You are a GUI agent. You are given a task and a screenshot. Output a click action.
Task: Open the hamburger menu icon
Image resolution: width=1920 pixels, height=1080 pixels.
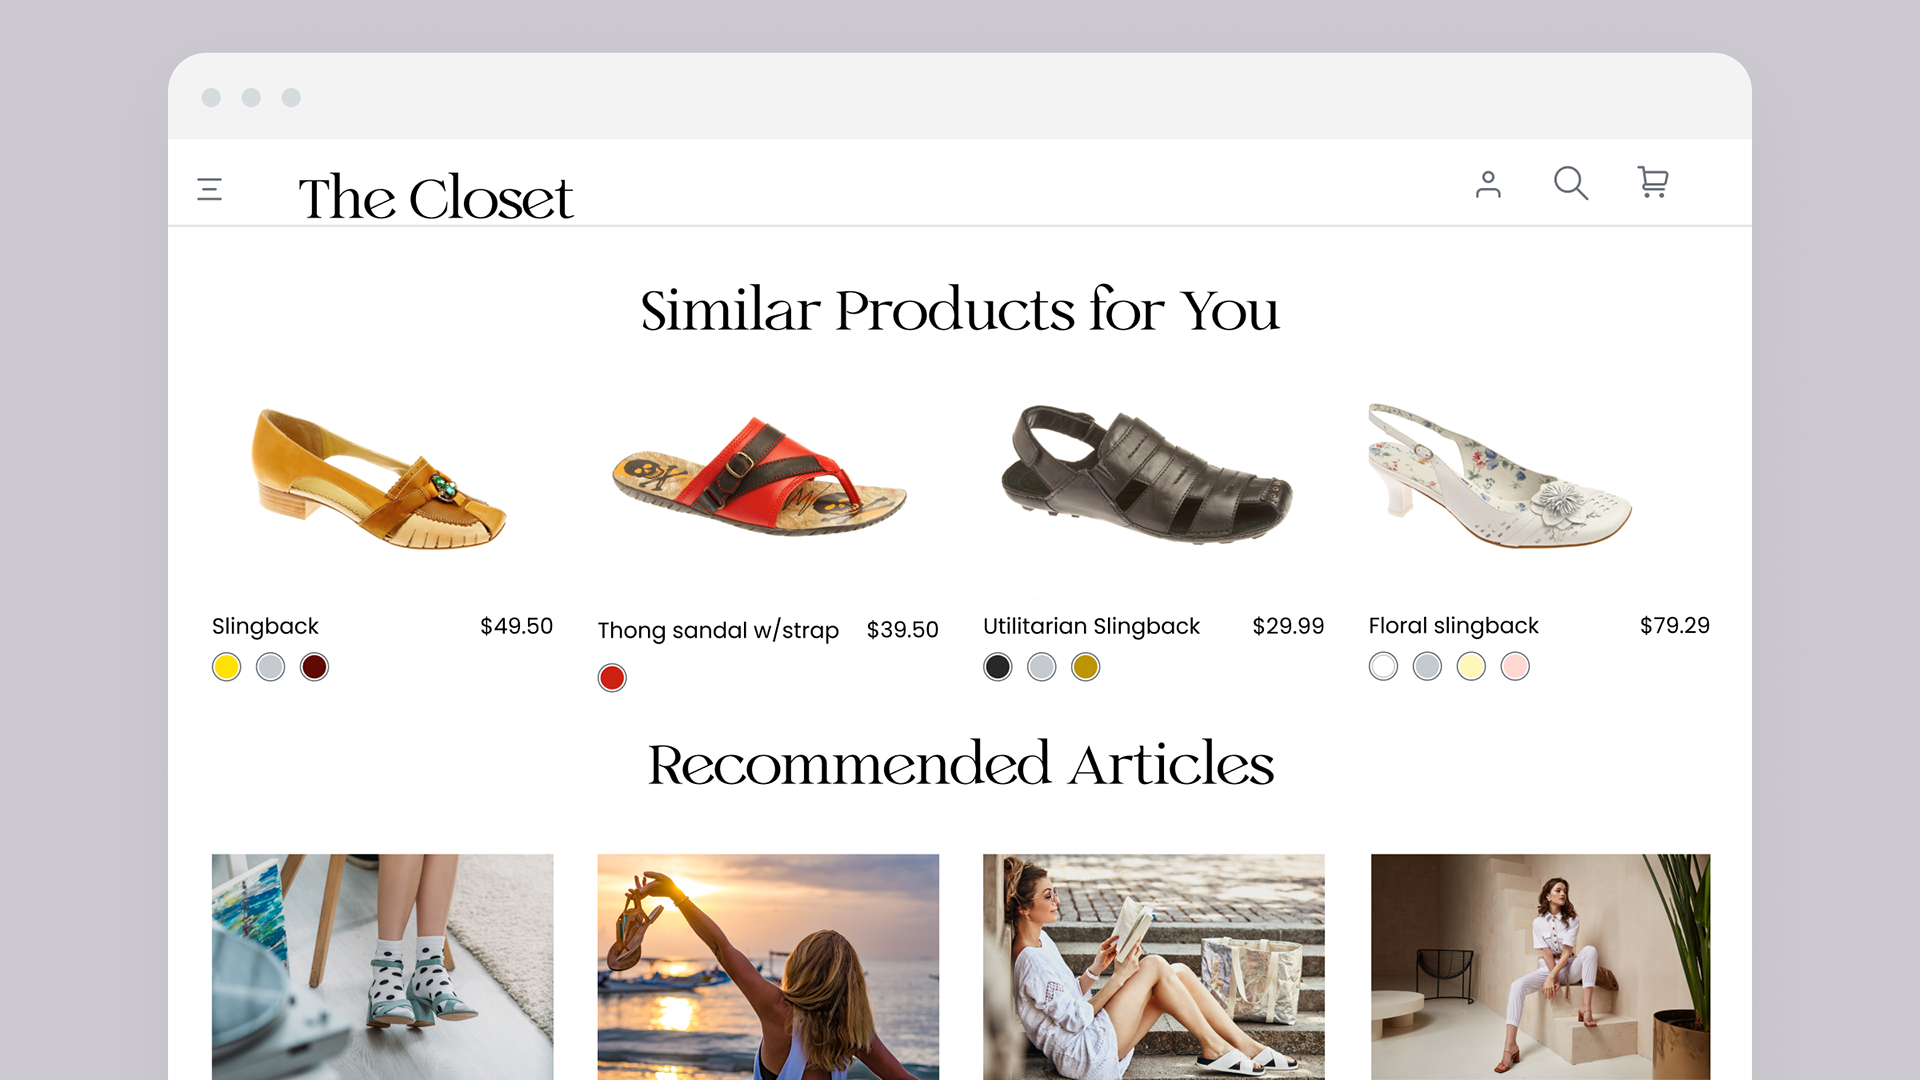tap(210, 189)
